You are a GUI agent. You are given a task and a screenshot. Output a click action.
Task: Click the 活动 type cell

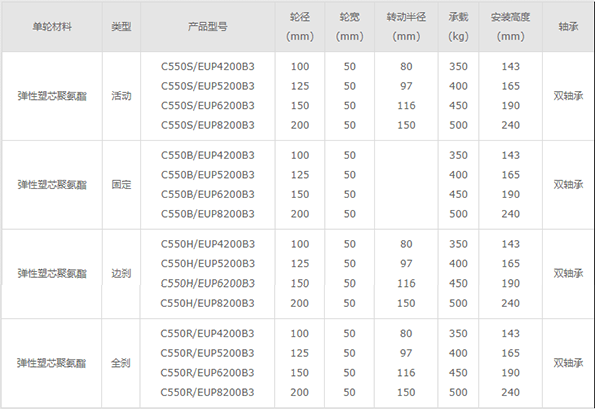[121, 96]
